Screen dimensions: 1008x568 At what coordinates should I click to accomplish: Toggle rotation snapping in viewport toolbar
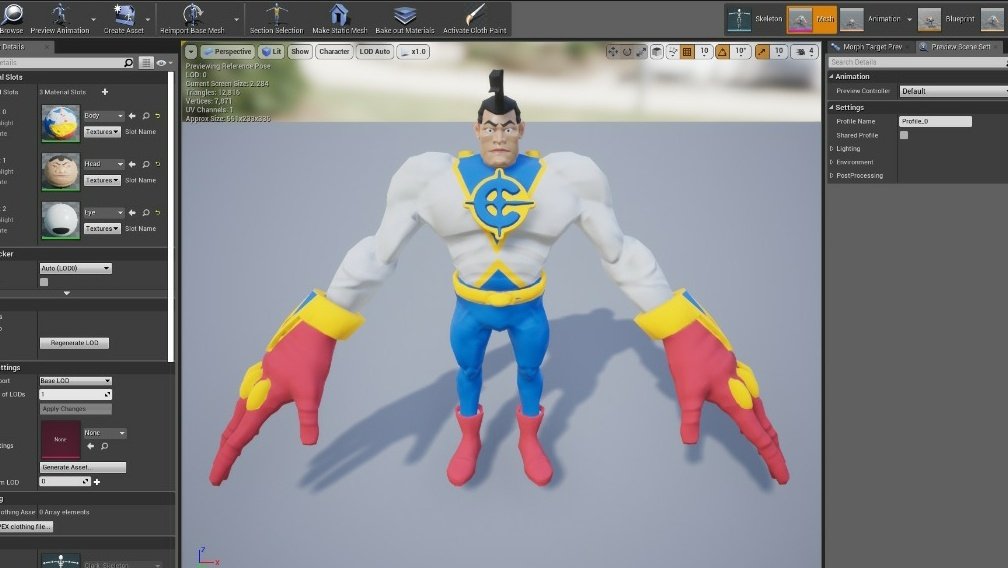point(723,51)
